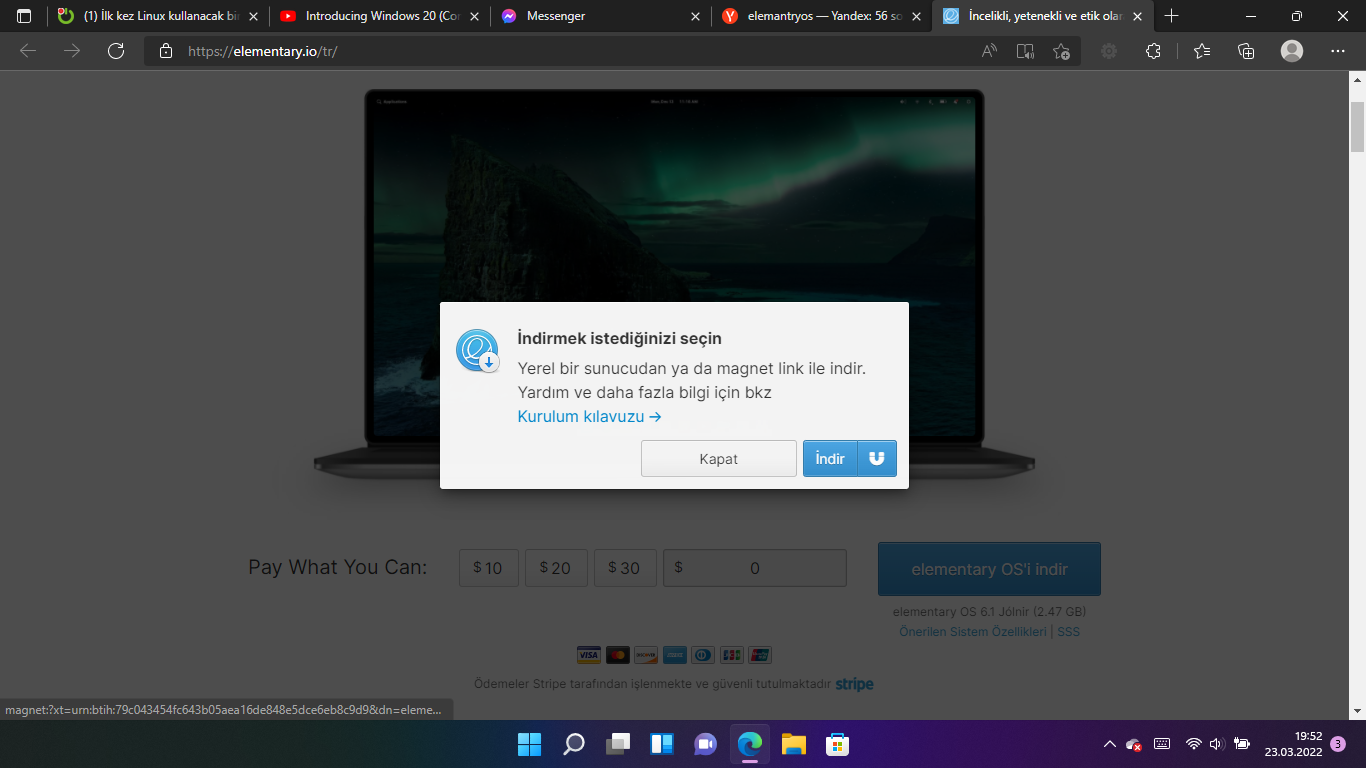This screenshot has width=1366, height=768.
Task: Click the İndir button in the dialog
Action: [x=830, y=459]
